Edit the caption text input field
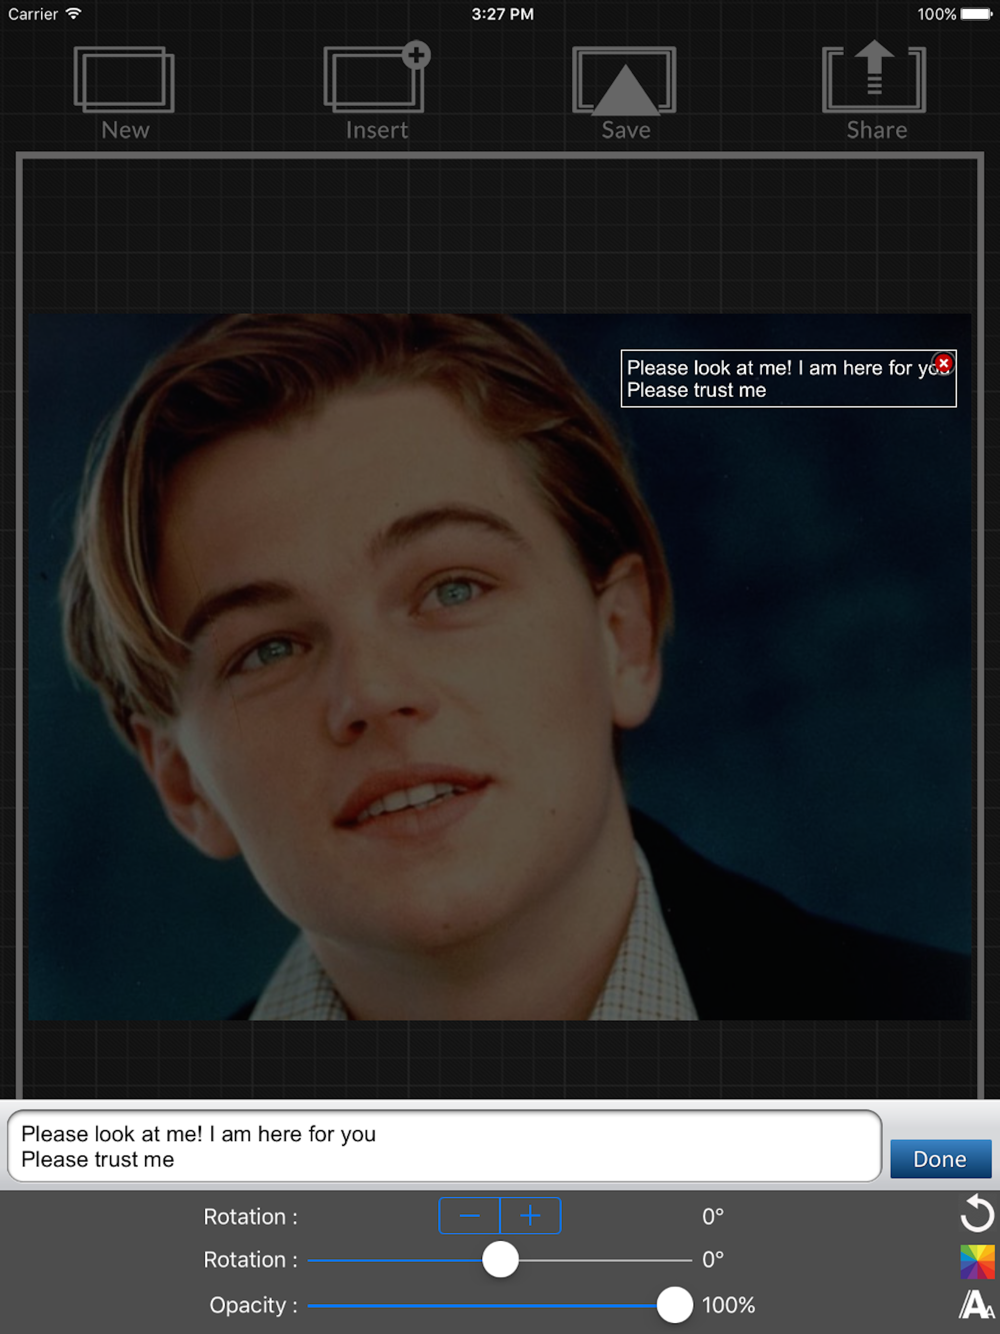Image resolution: width=1000 pixels, height=1334 pixels. click(x=445, y=1146)
